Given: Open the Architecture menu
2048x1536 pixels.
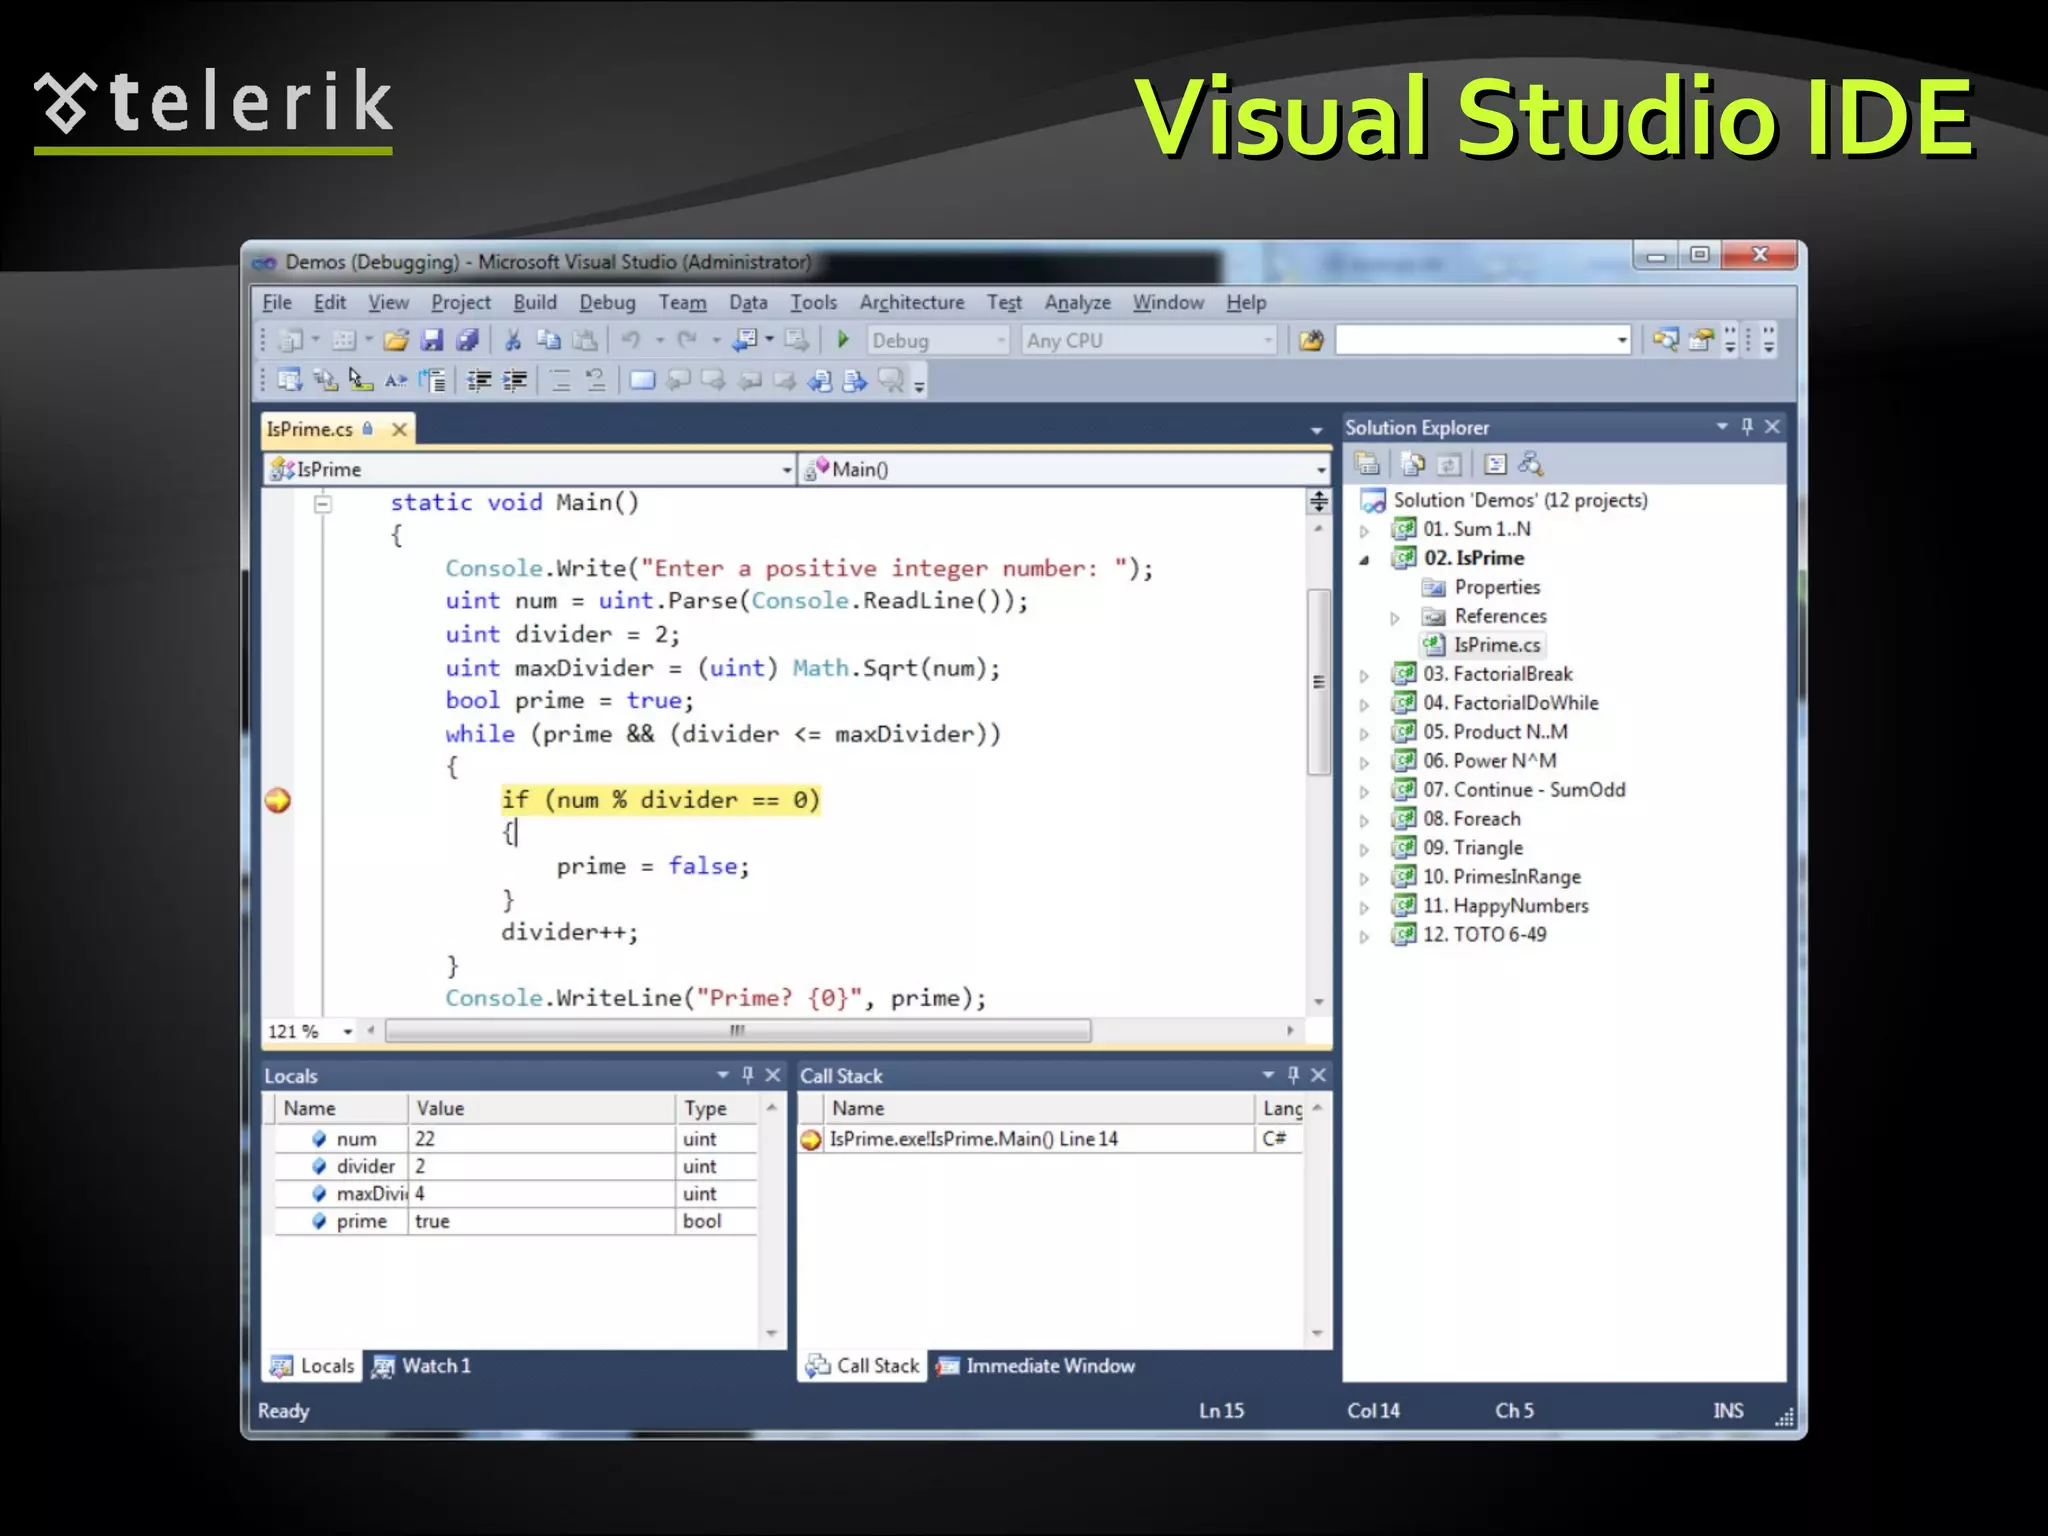Looking at the screenshot, I should click(x=912, y=303).
